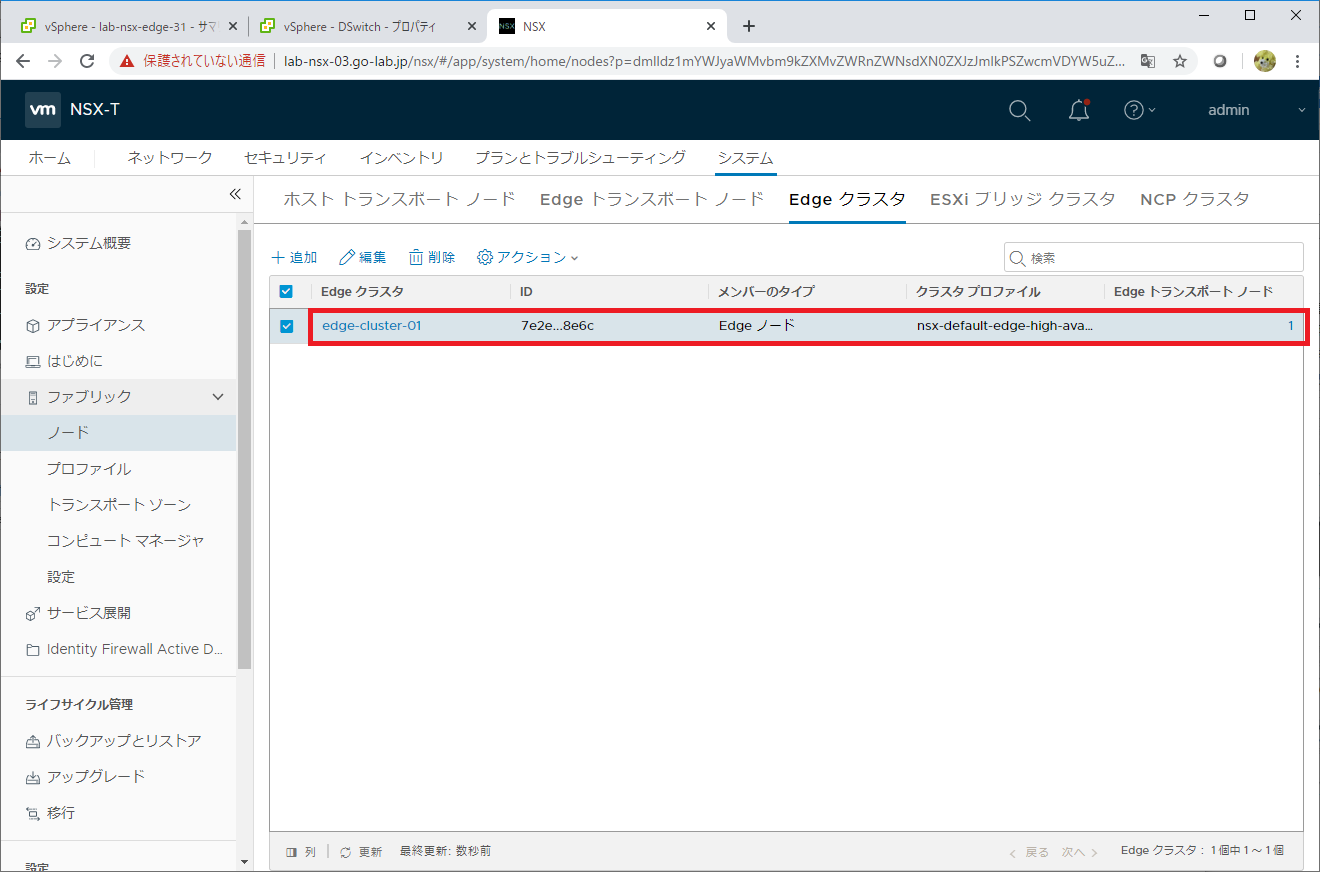Switch to vSphere DSwitch browser tab
1320x872 pixels.
click(x=369, y=26)
